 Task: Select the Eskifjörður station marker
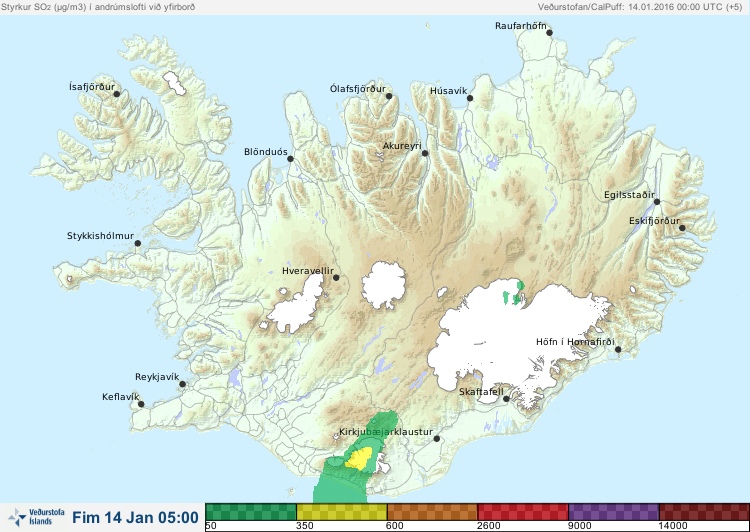[682, 228]
